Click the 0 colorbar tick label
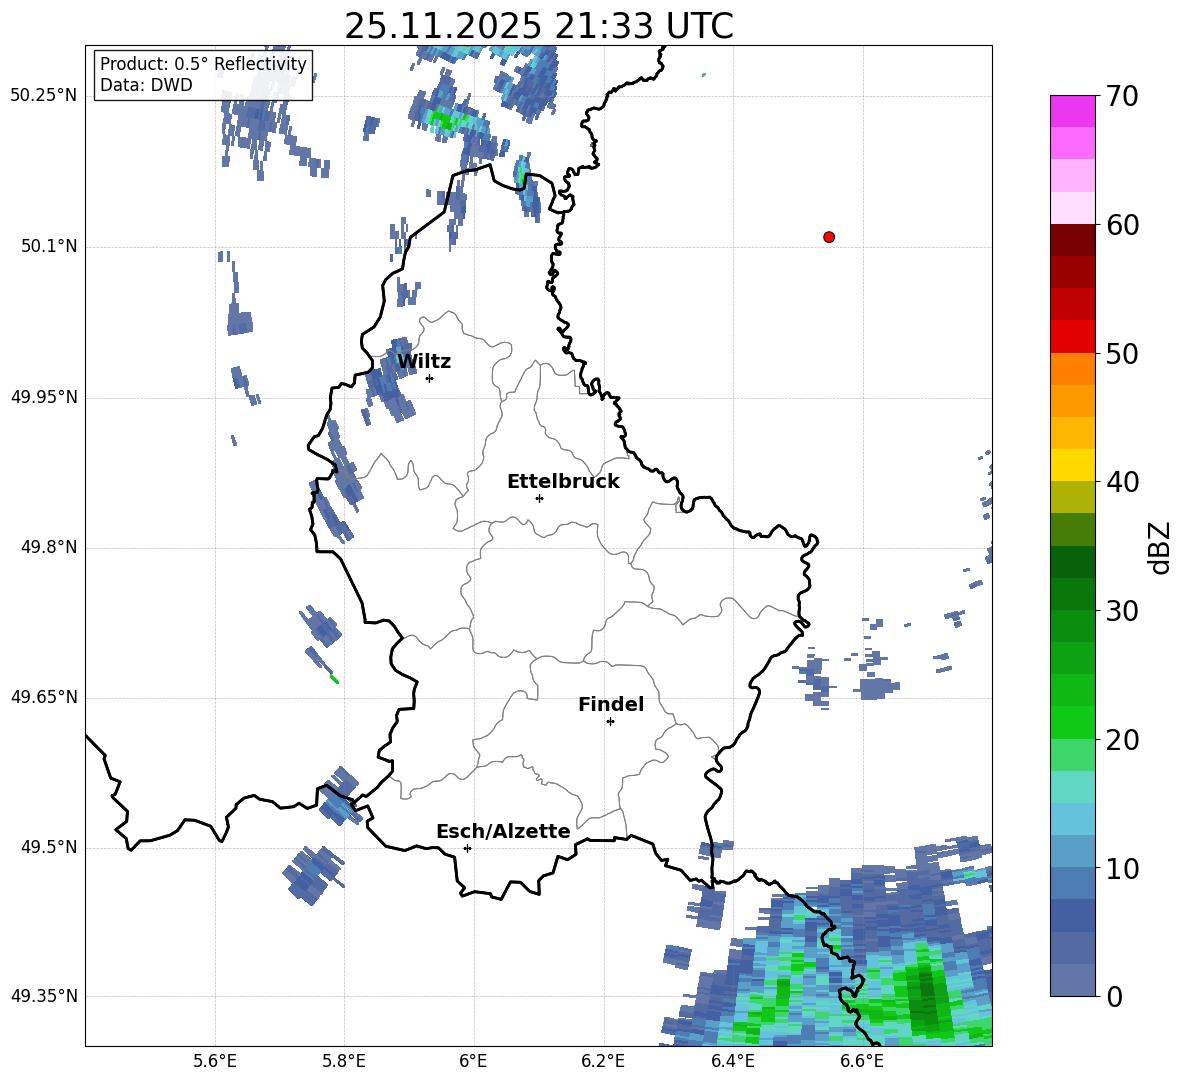 [x=1115, y=996]
